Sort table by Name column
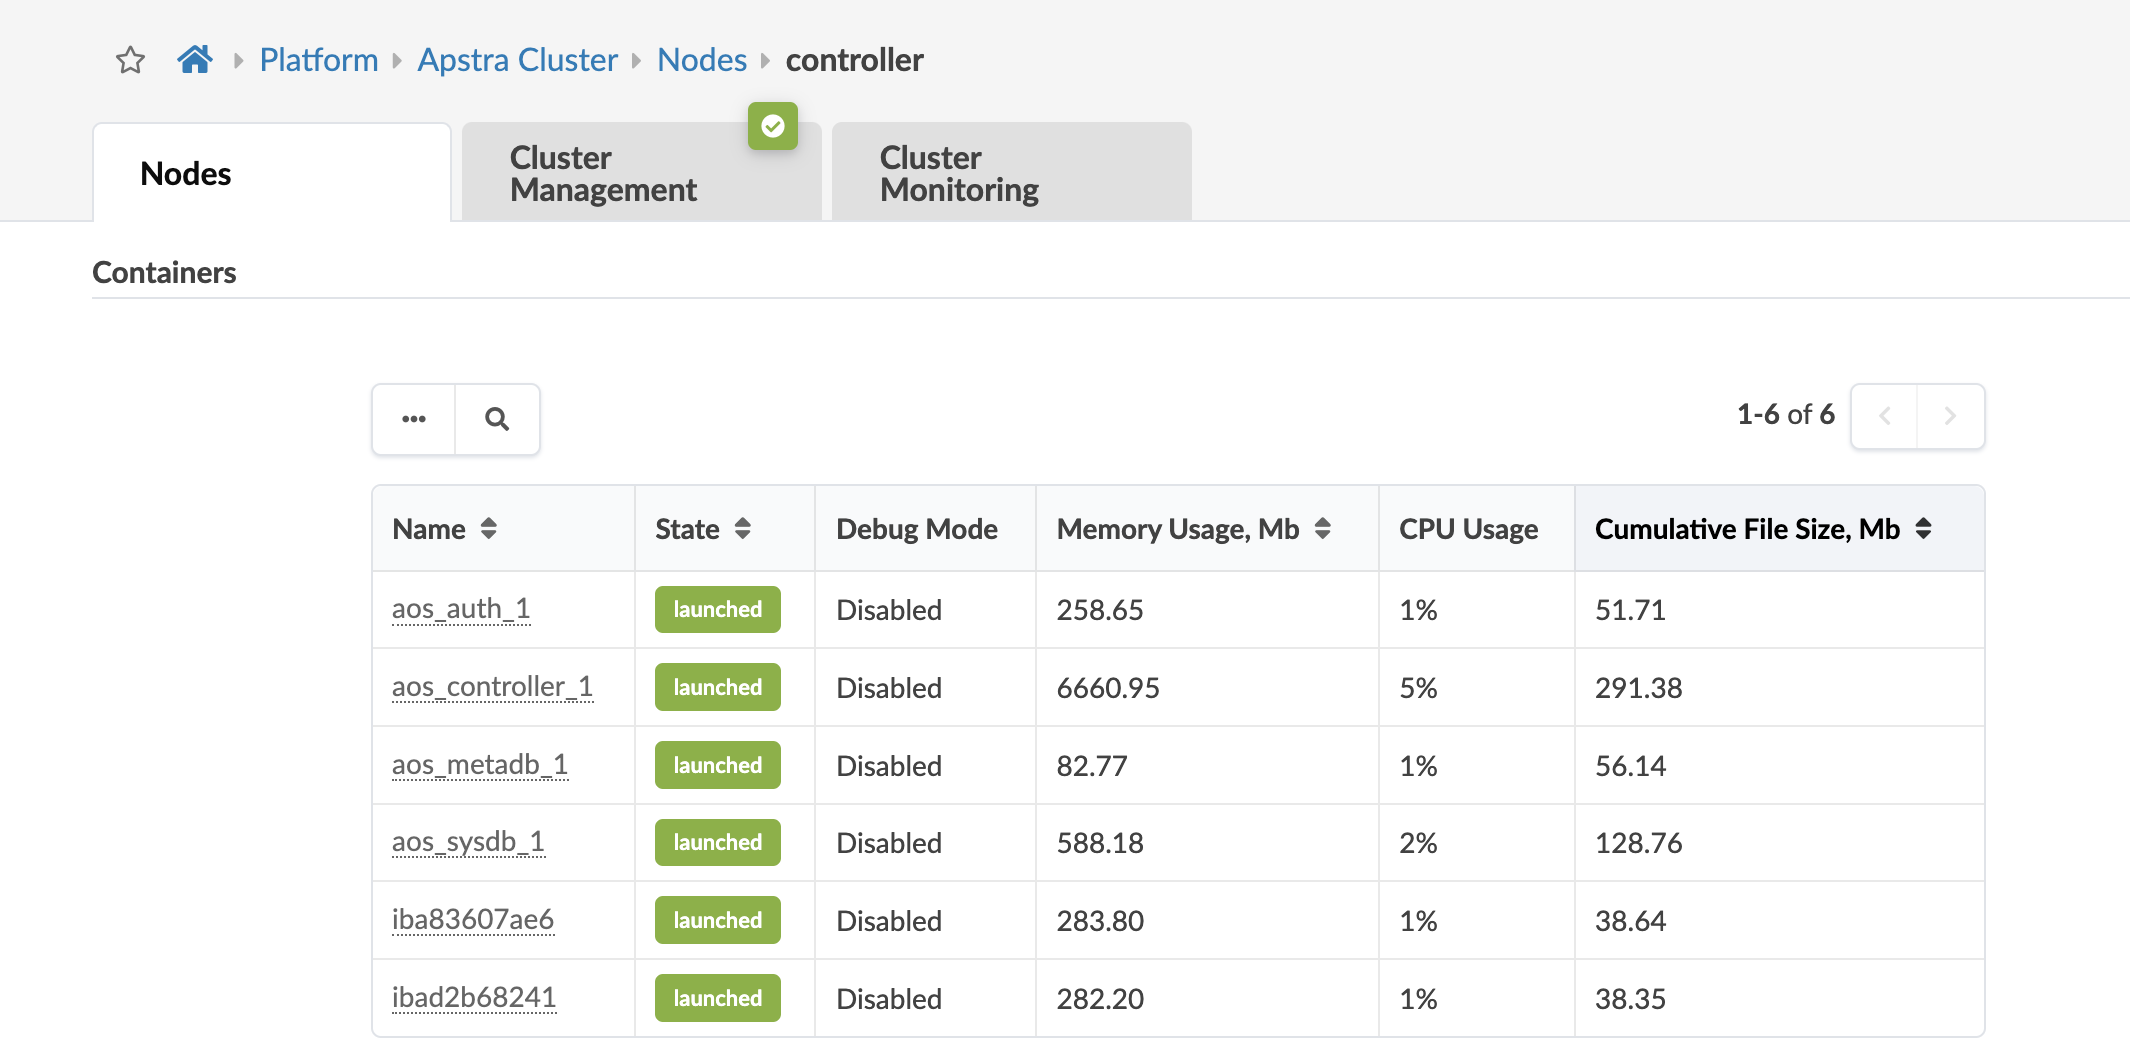The height and width of the screenshot is (1060, 2130). click(x=488, y=528)
